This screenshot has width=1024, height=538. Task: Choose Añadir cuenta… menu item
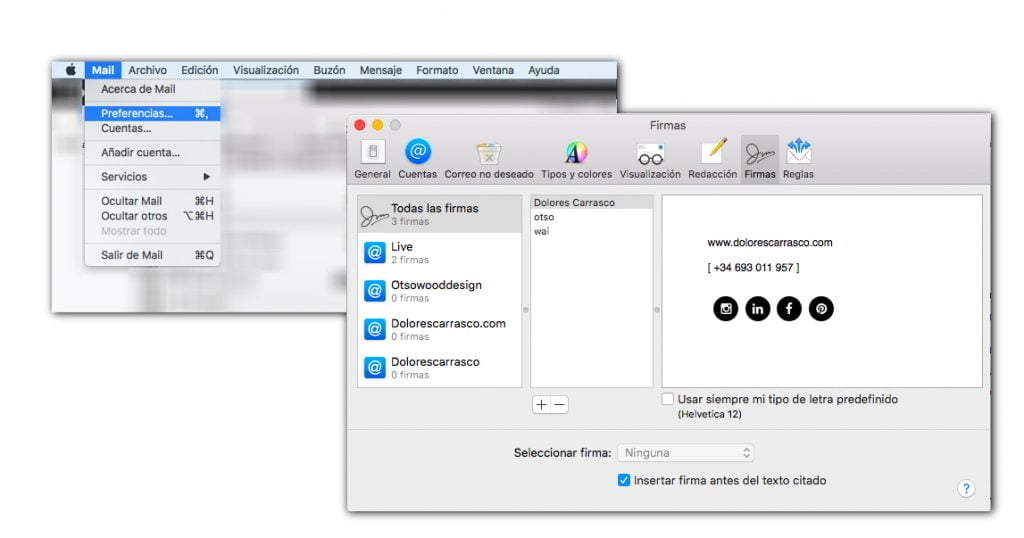[x=152, y=153]
